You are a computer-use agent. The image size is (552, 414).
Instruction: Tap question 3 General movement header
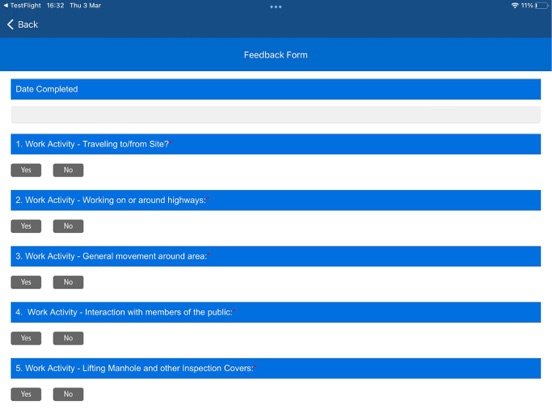point(276,256)
